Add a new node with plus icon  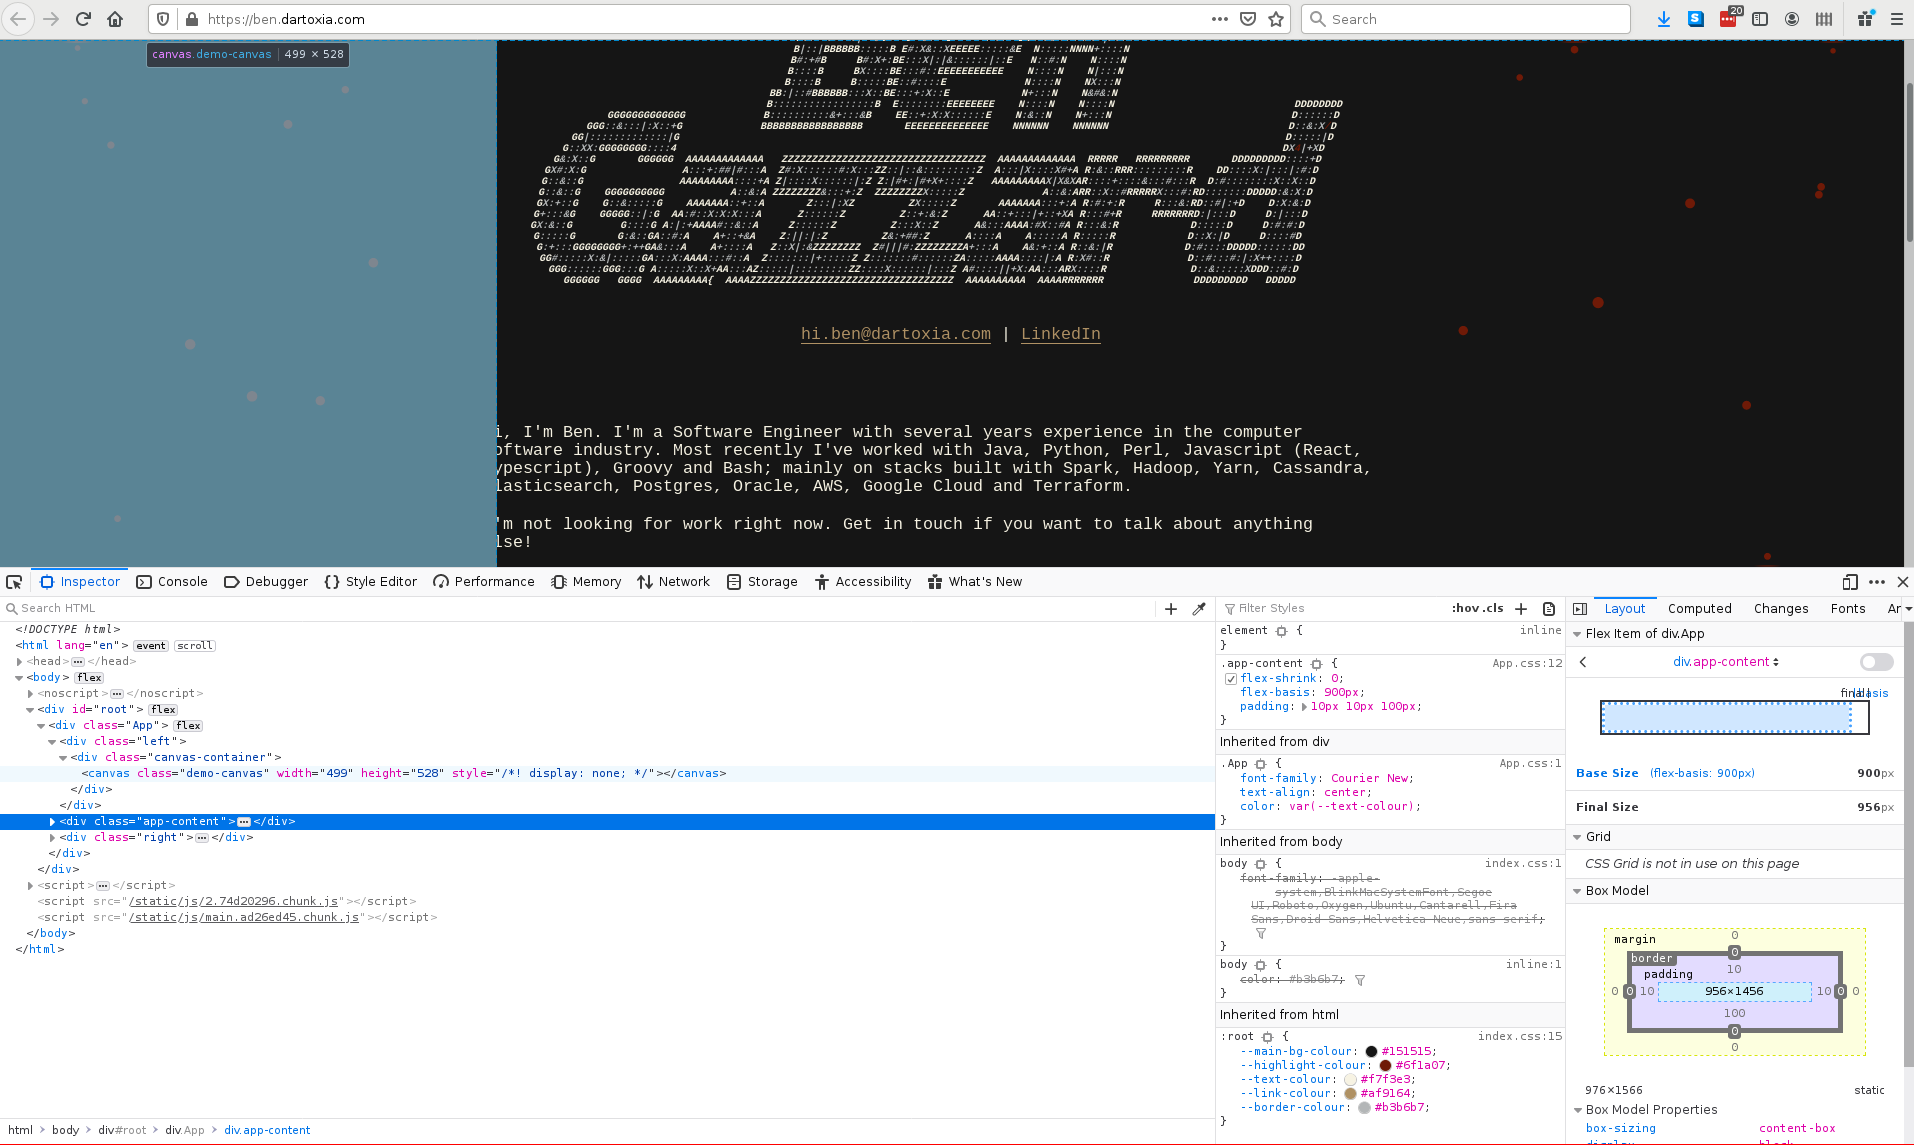1171,609
